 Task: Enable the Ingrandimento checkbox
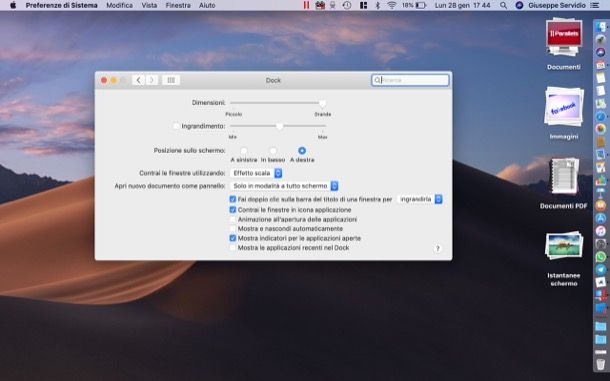click(x=176, y=126)
